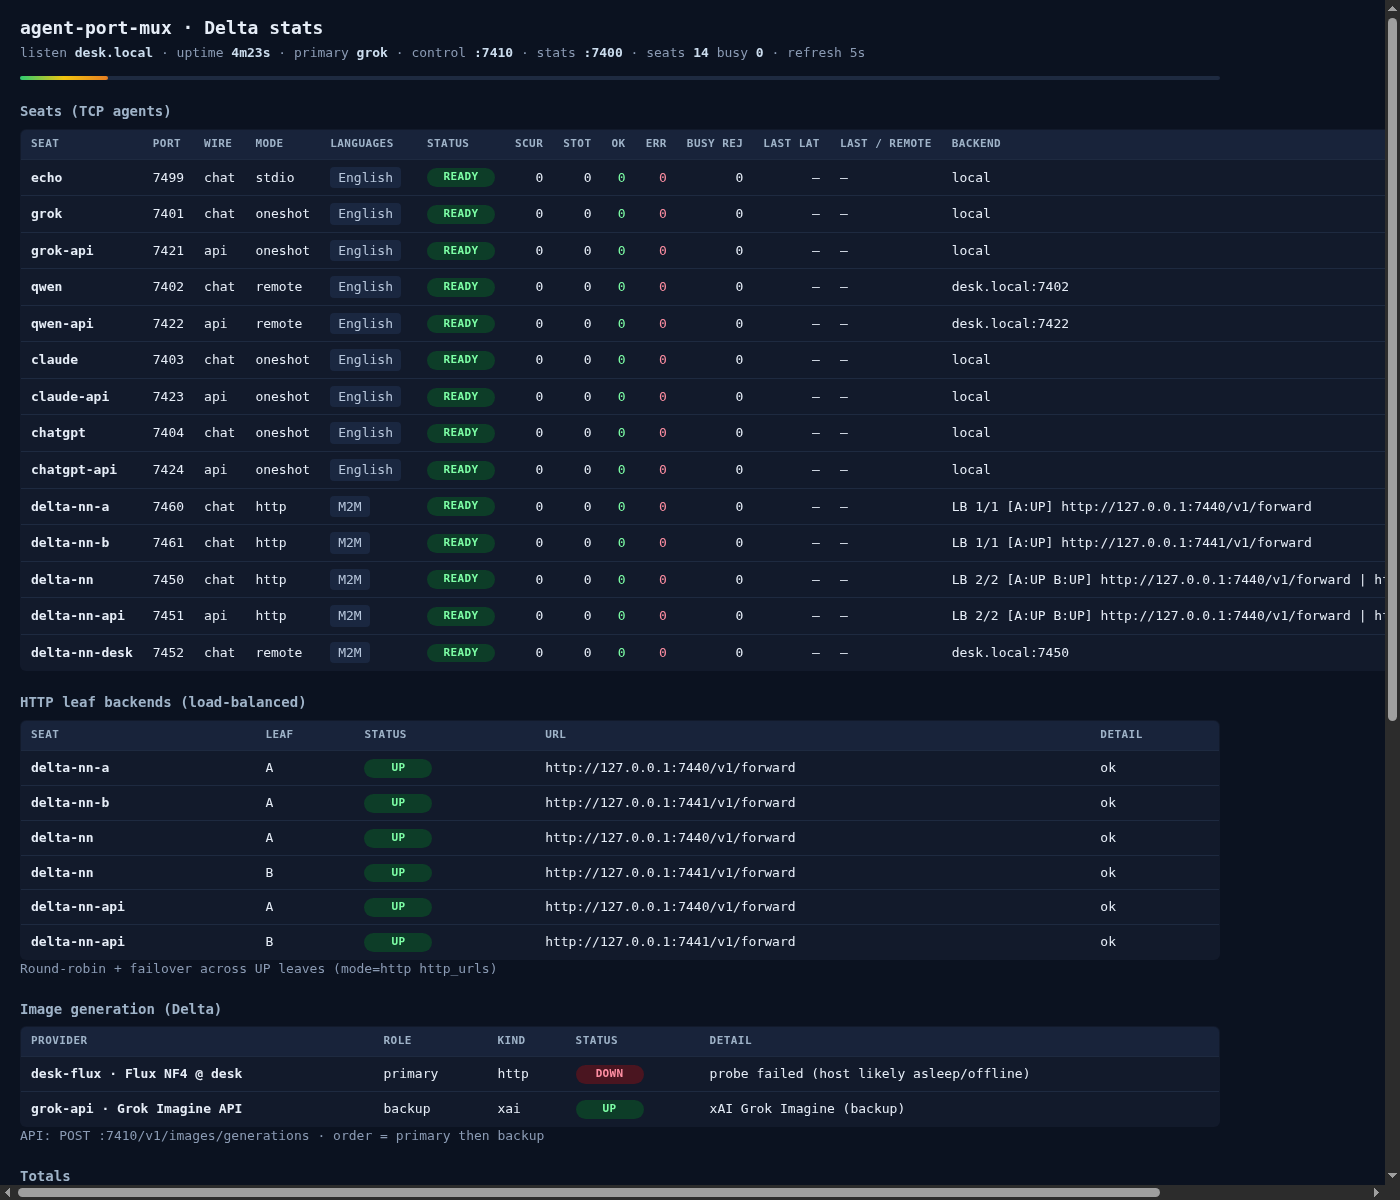Screen dimensions: 1400x1200
Task: Click the "HTTP leaf backends (load-balanced)" heading
Action: click(x=163, y=702)
